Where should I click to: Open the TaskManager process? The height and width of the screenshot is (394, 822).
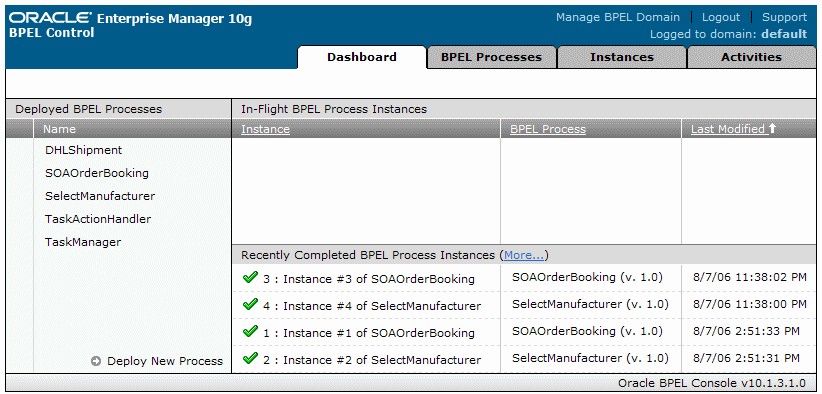[x=83, y=242]
